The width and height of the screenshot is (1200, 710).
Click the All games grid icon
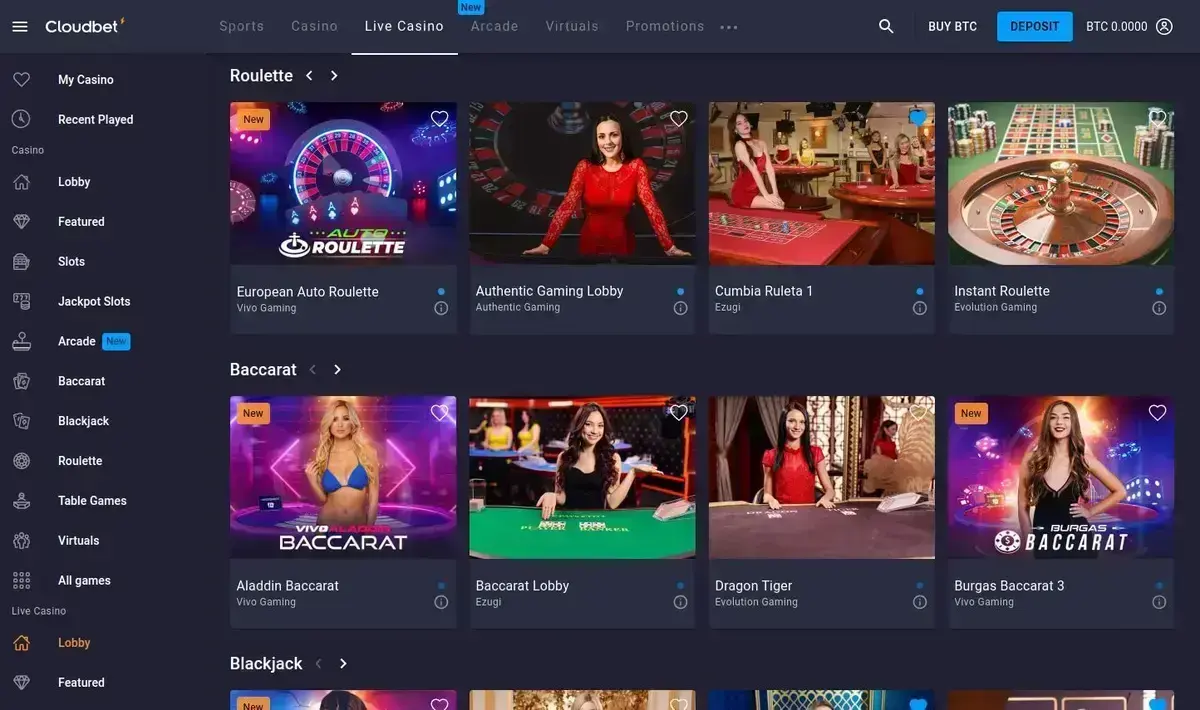[21, 580]
